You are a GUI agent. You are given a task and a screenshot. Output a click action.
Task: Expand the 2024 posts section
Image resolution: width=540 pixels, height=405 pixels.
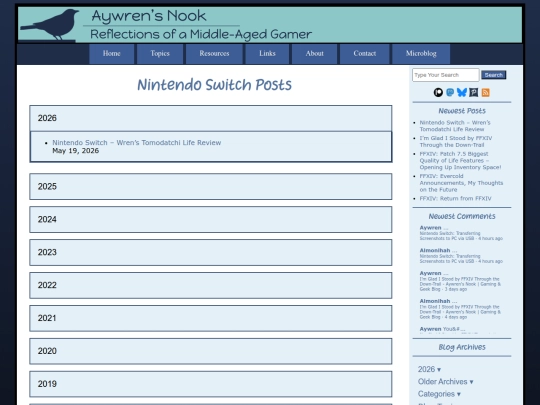click(x=211, y=219)
